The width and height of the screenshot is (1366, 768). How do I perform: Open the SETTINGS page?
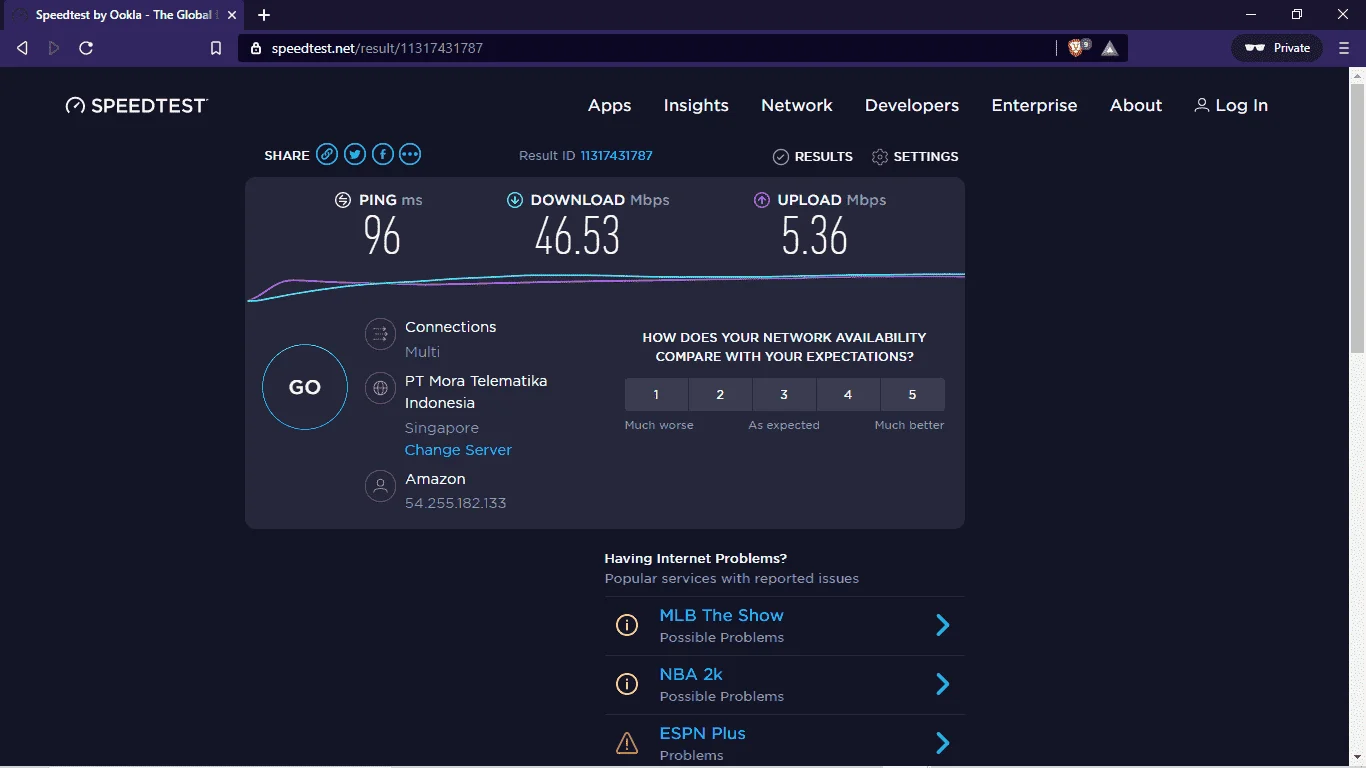coord(915,157)
